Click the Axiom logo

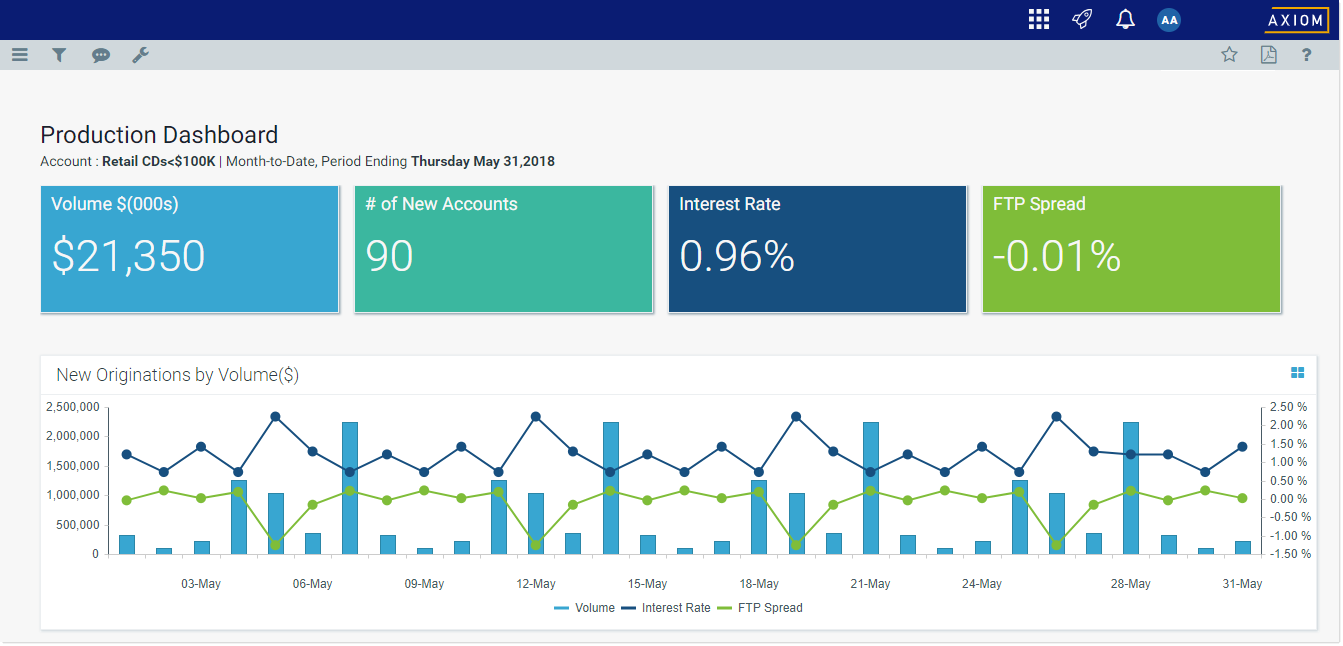[x=1296, y=20]
